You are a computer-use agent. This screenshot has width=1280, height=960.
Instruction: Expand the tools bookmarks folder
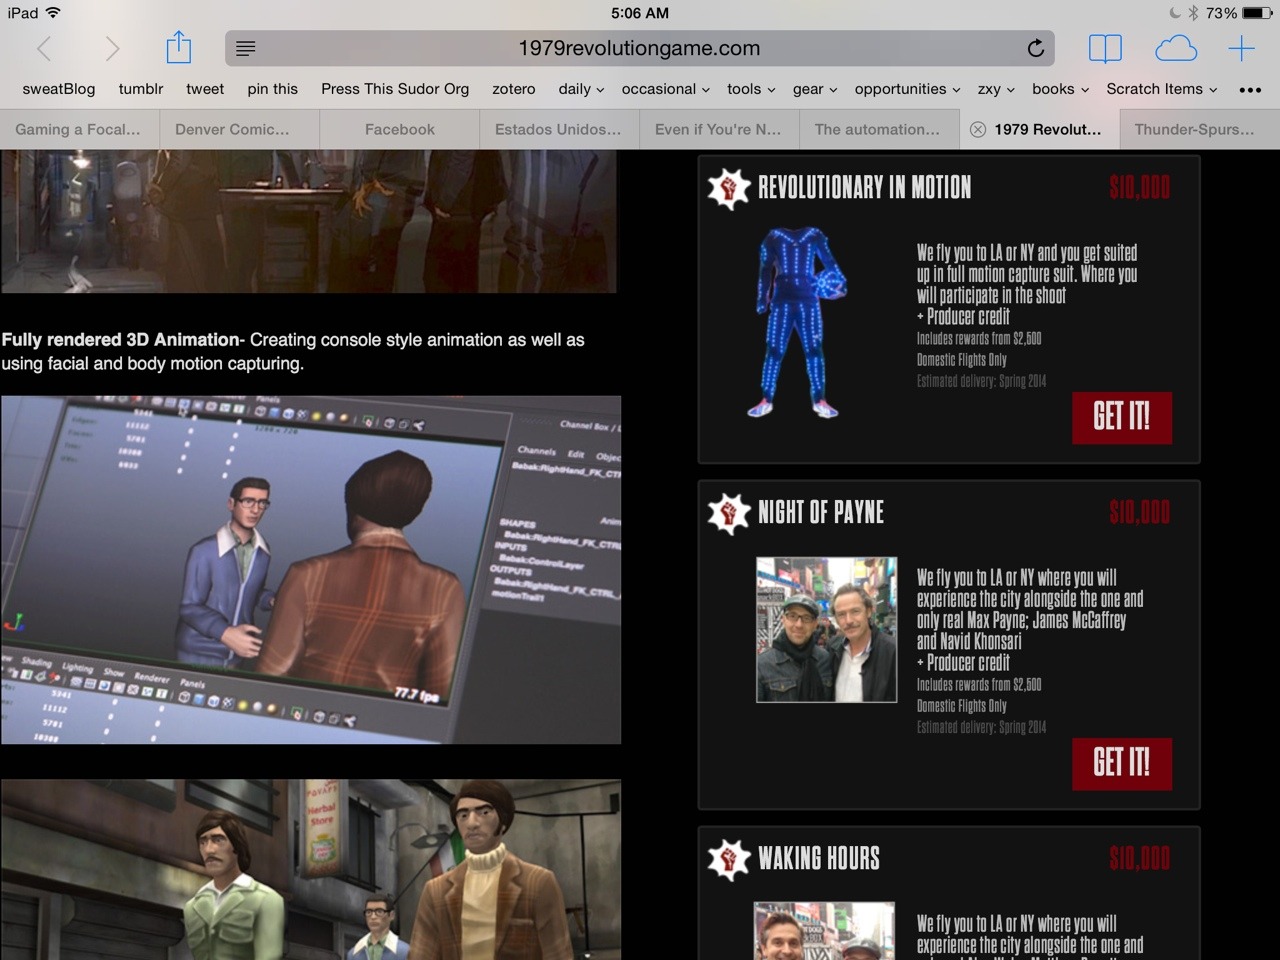(x=750, y=89)
